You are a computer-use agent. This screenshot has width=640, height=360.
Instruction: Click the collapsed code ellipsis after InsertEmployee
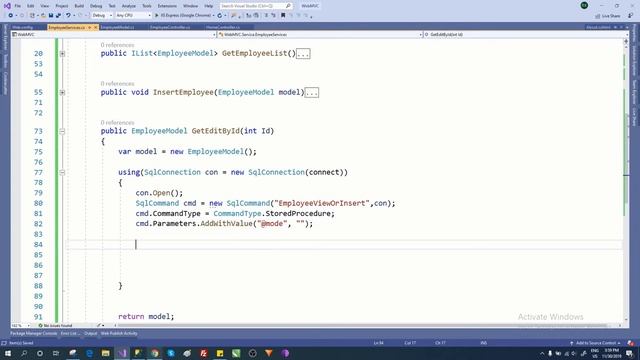311,93
